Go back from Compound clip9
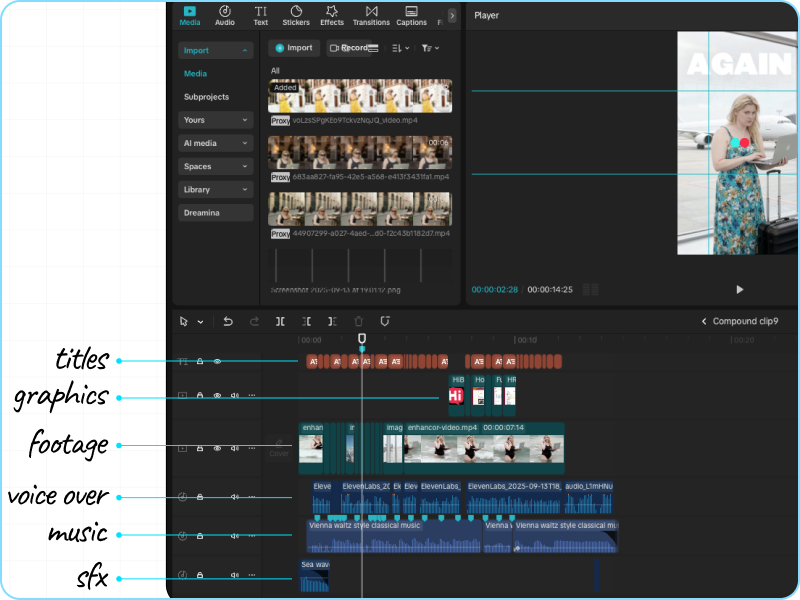The width and height of the screenshot is (800, 600). pyautogui.click(x=703, y=322)
